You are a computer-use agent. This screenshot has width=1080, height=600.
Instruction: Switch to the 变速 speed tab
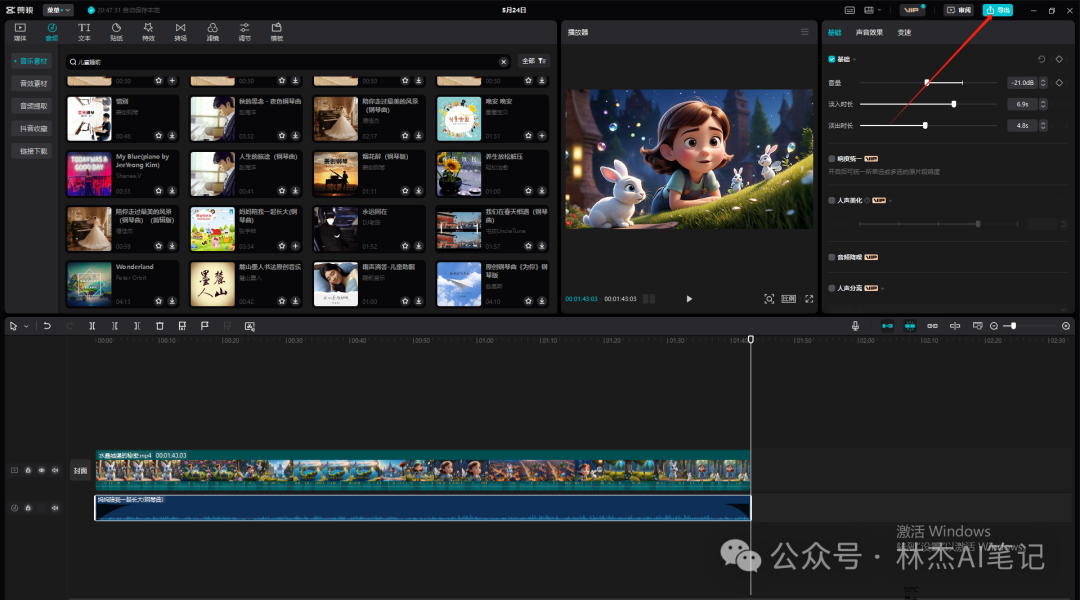coord(904,33)
